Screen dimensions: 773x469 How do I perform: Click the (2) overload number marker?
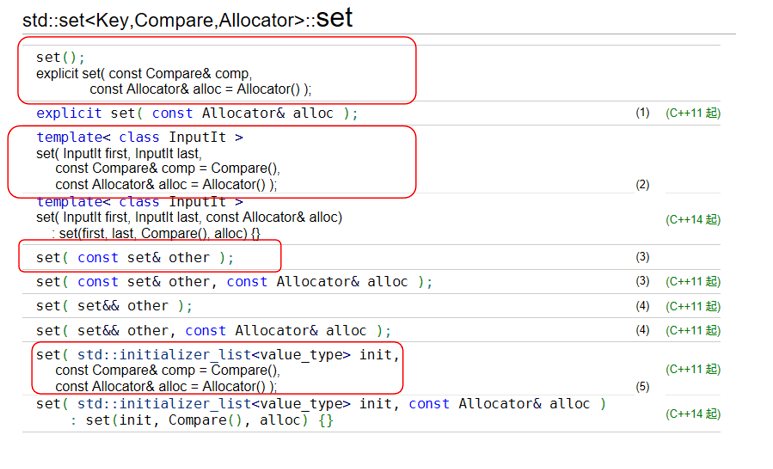coord(642,185)
